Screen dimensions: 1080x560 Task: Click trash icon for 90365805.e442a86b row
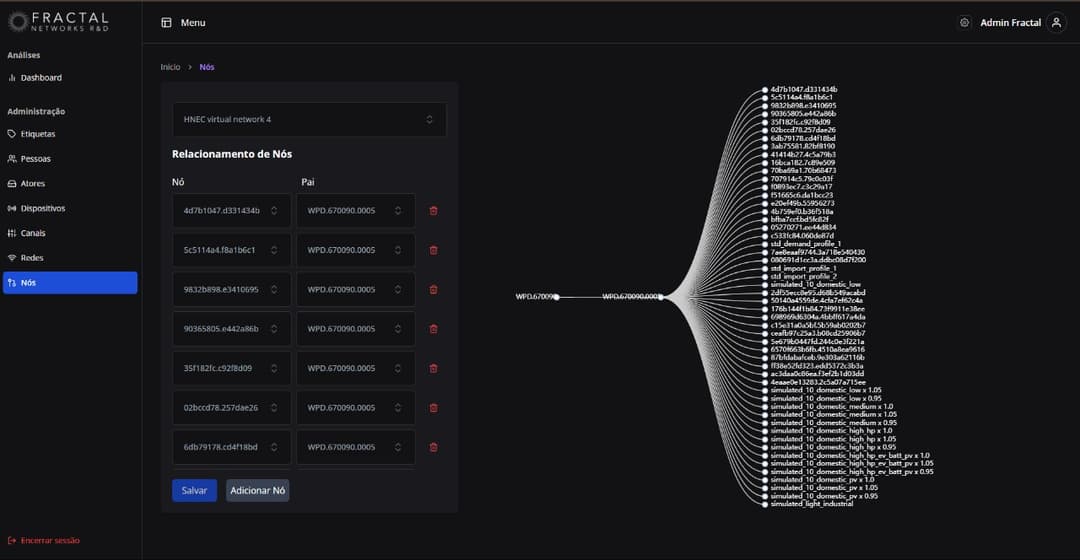(x=433, y=329)
